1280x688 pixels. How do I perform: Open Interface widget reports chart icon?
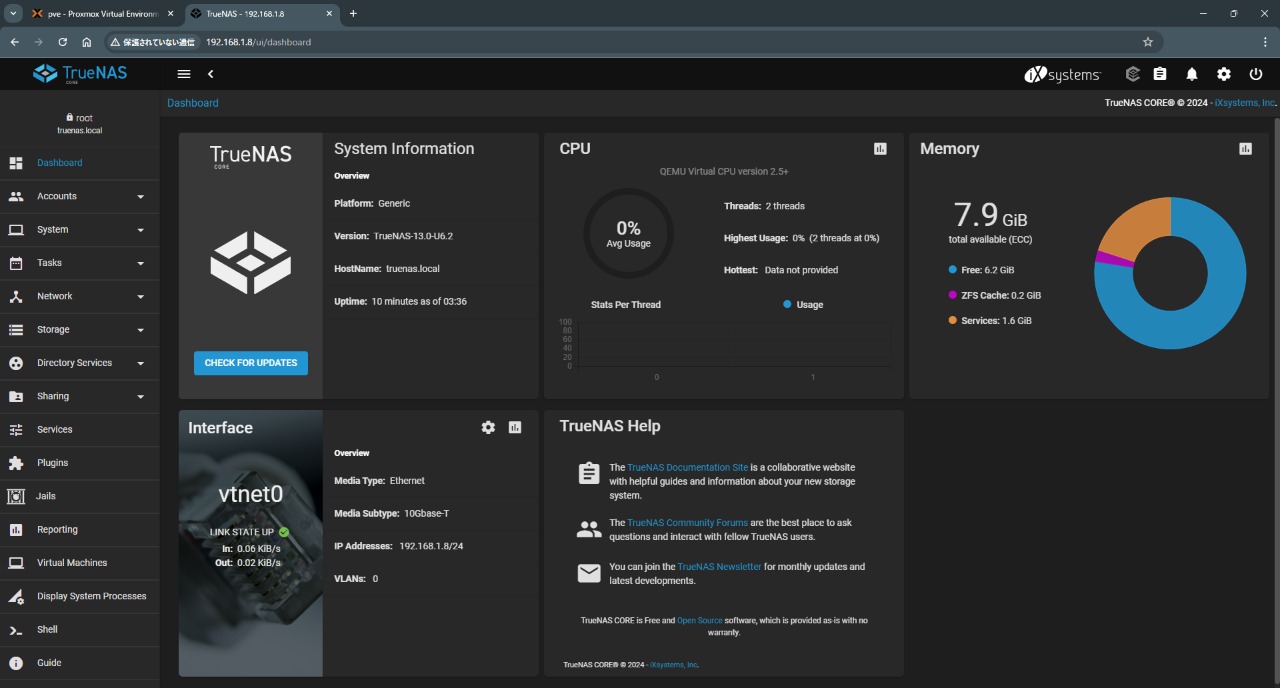coord(515,427)
